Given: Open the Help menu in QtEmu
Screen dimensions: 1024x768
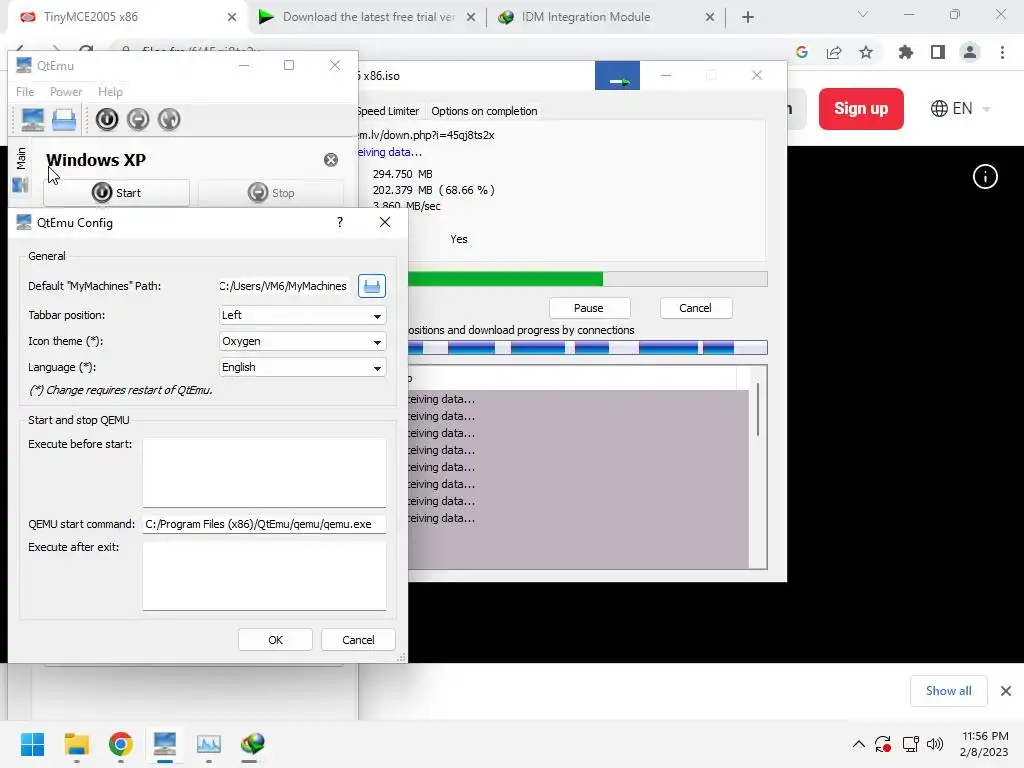Looking at the screenshot, I should point(110,91).
